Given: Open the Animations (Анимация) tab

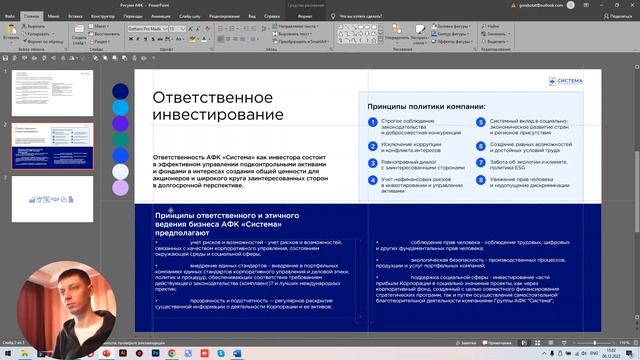Looking at the screenshot, I should click(161, 16).
